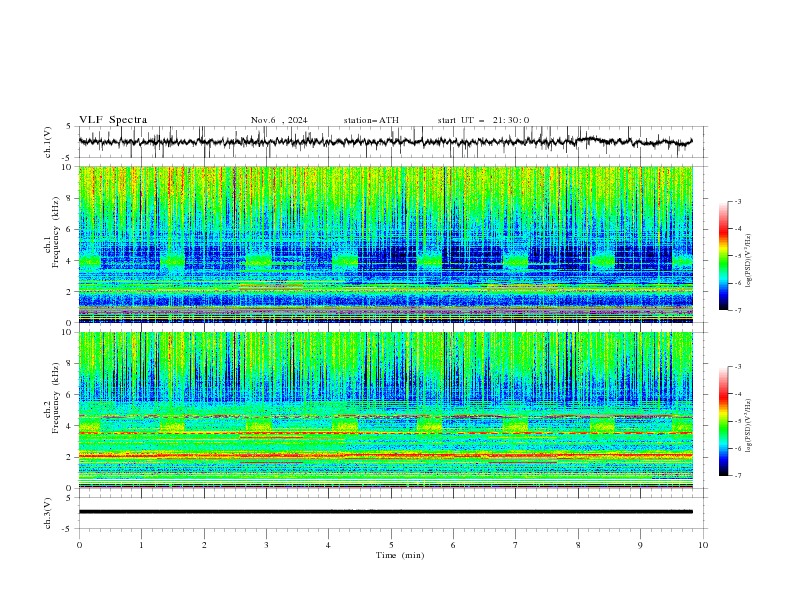
Task: Click the "ch.1(V)" waveform axis label
Action: pyautogui.click(x=48, y=142)
